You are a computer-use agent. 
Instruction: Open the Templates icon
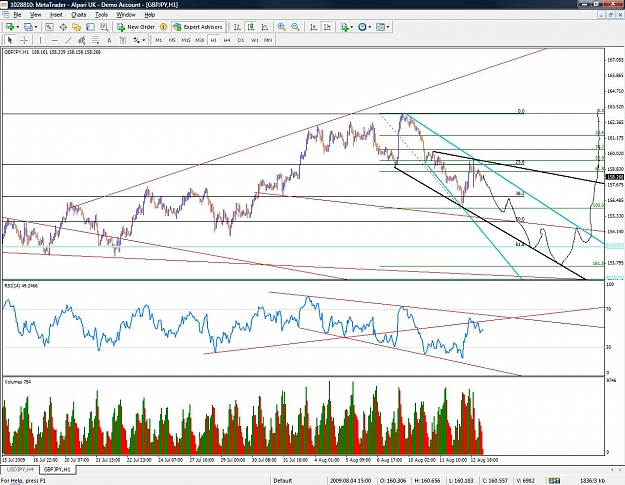click(380, 27)
